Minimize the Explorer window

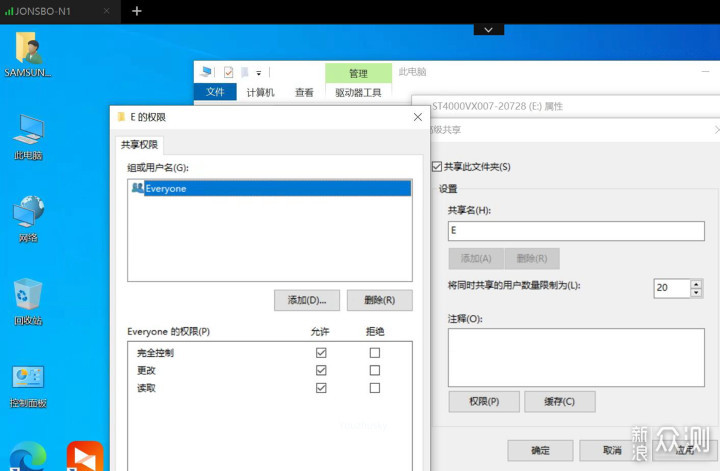[x=706, y=72]
